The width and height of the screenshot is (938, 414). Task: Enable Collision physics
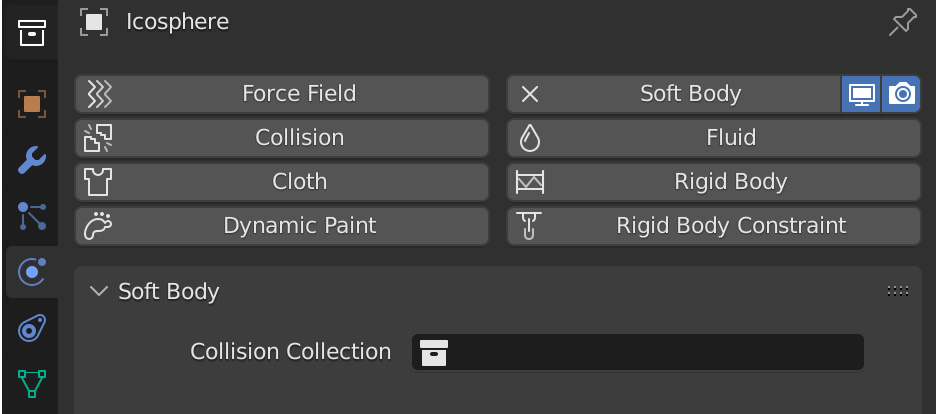(282, 138)
